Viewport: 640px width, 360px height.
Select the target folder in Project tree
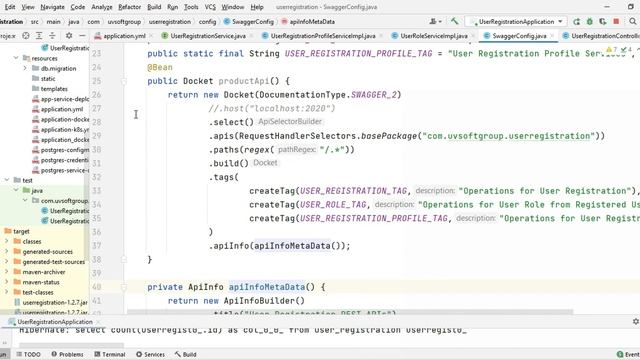[x=21, y=231]
